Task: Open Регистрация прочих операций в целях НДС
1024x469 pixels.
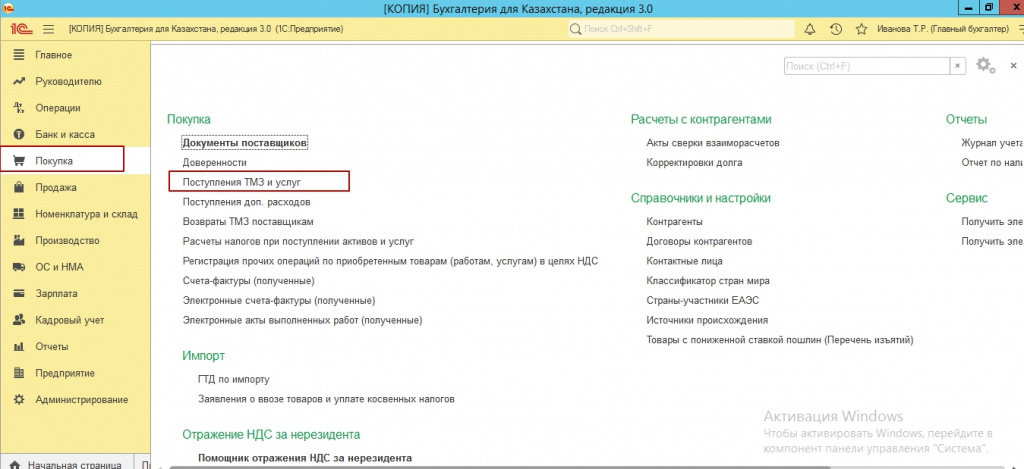Action: [391, 261]
